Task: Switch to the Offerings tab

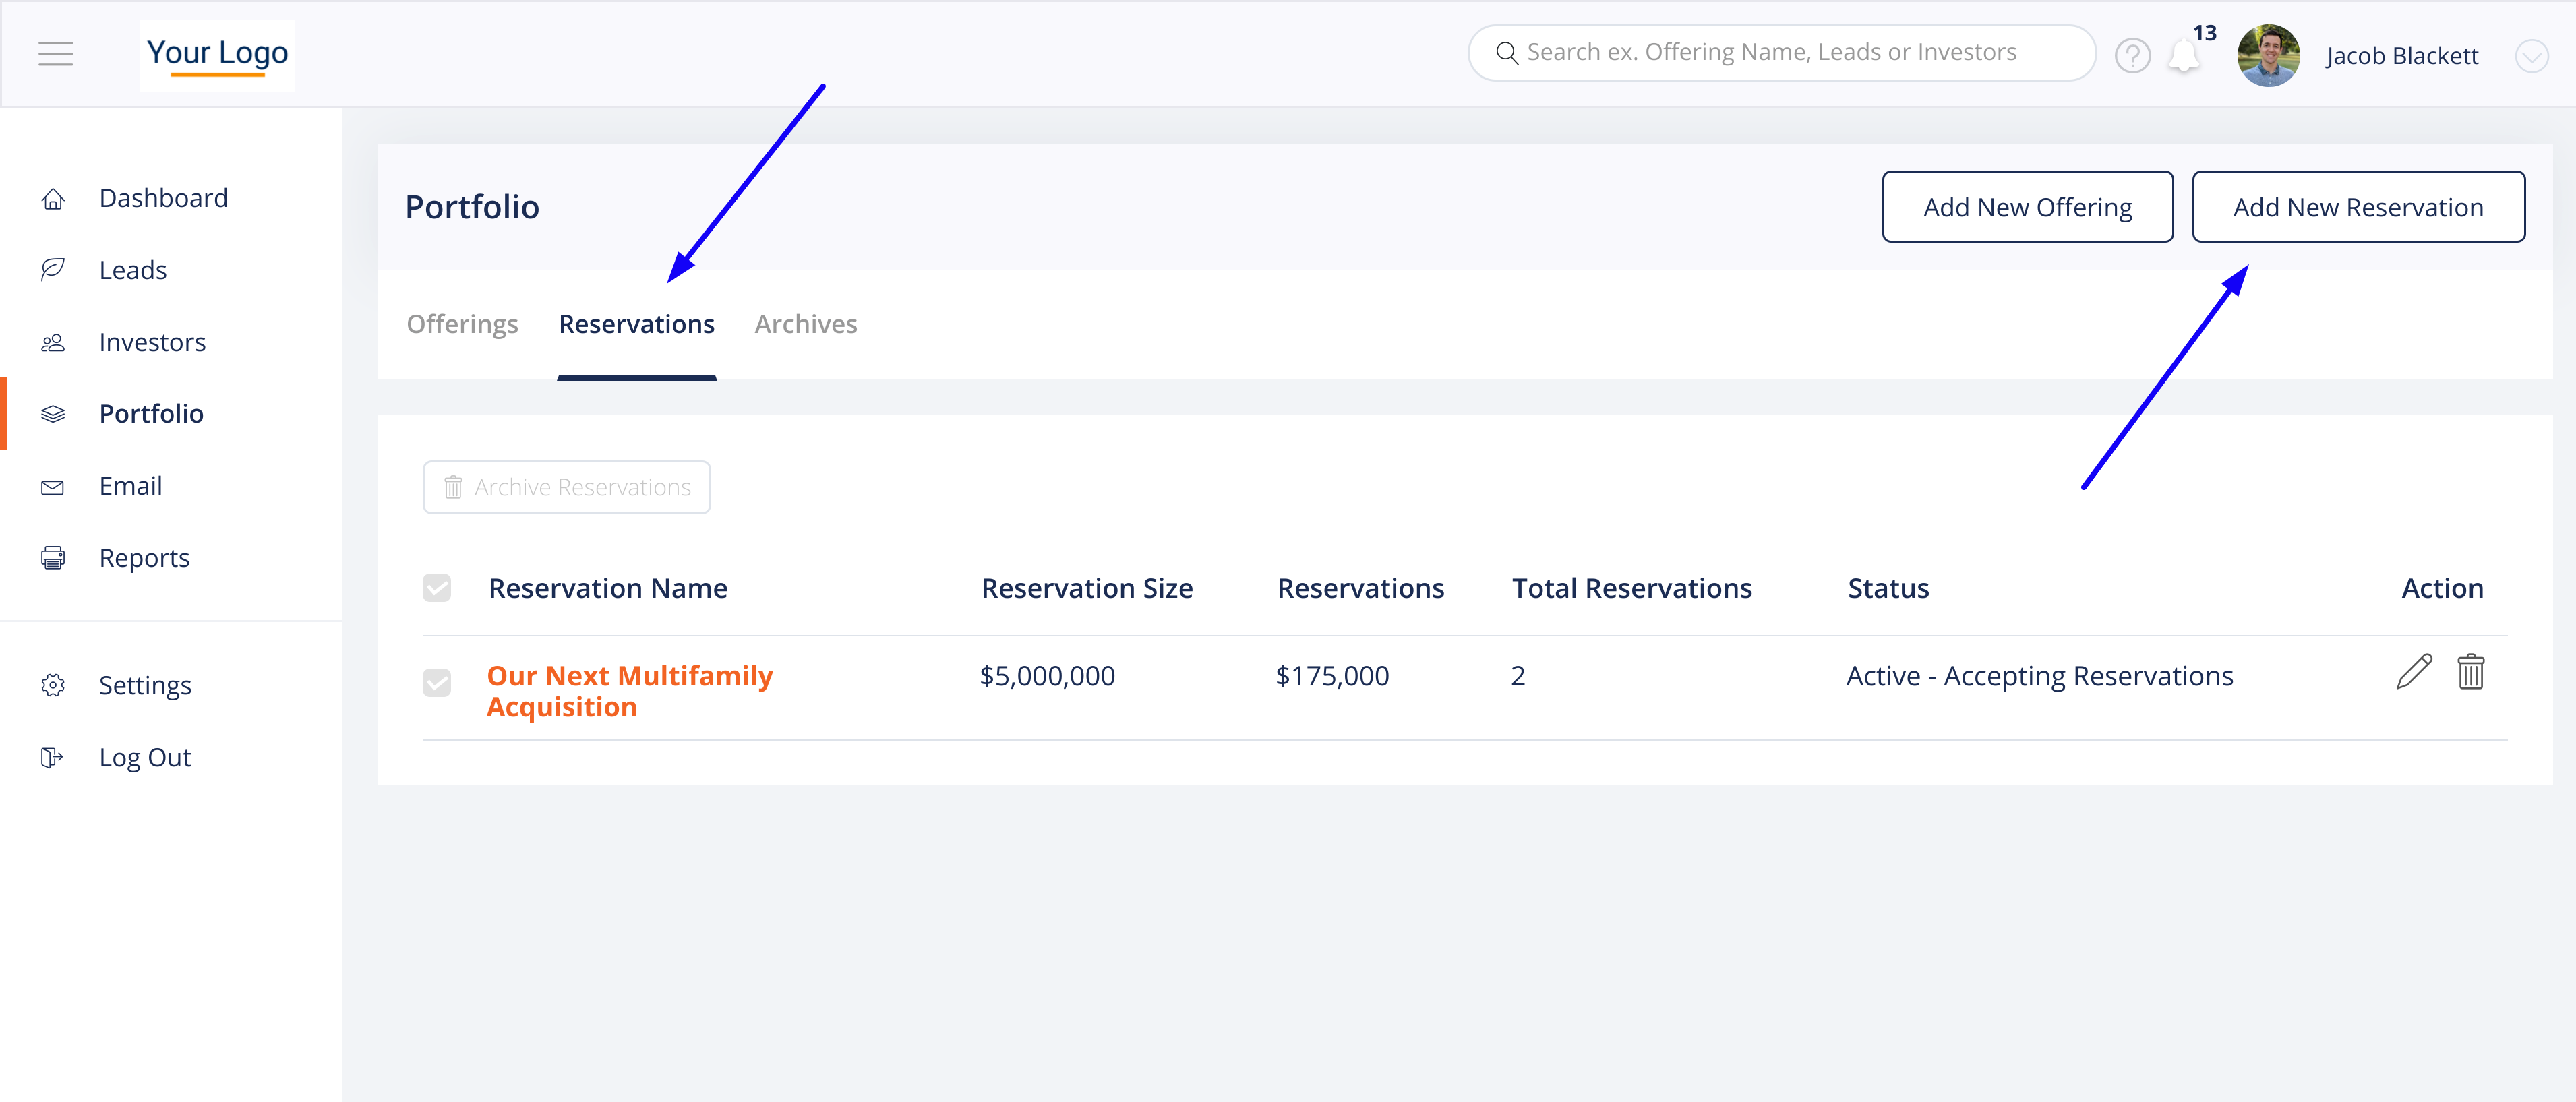Action: tap(462, 324)
